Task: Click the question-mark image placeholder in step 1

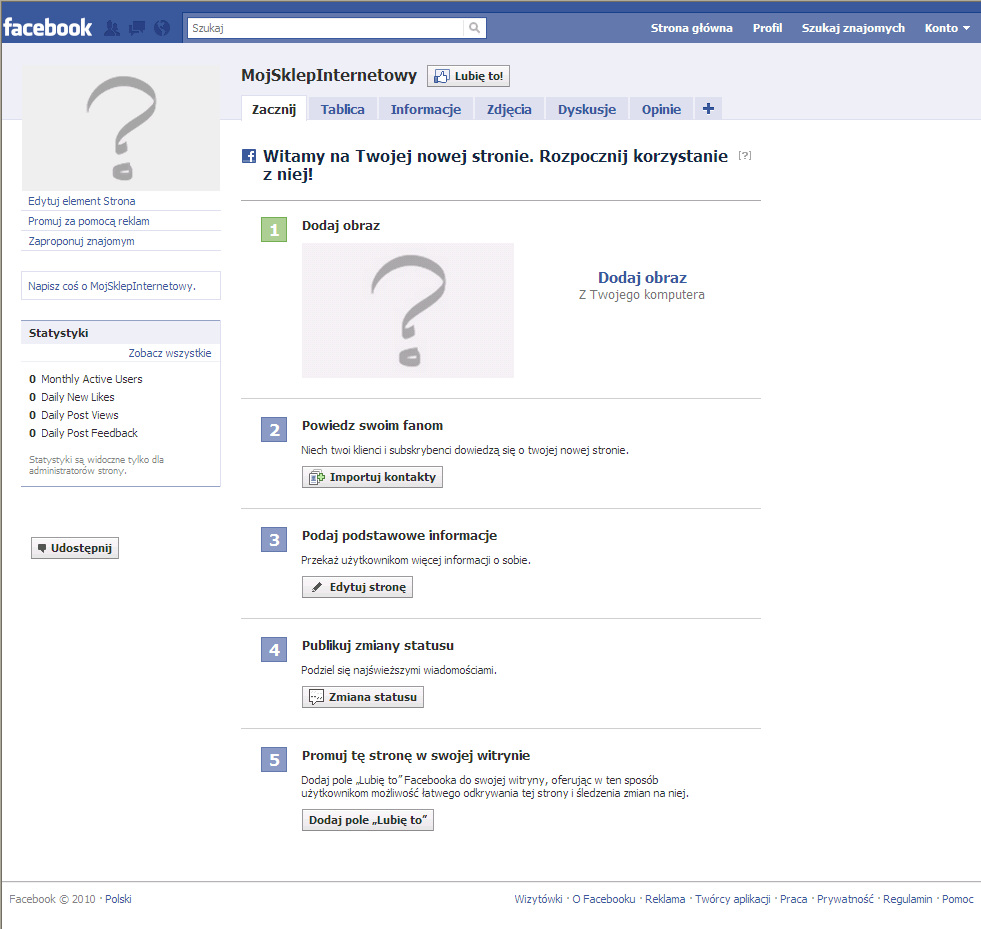Action: (x=408, y=310)
